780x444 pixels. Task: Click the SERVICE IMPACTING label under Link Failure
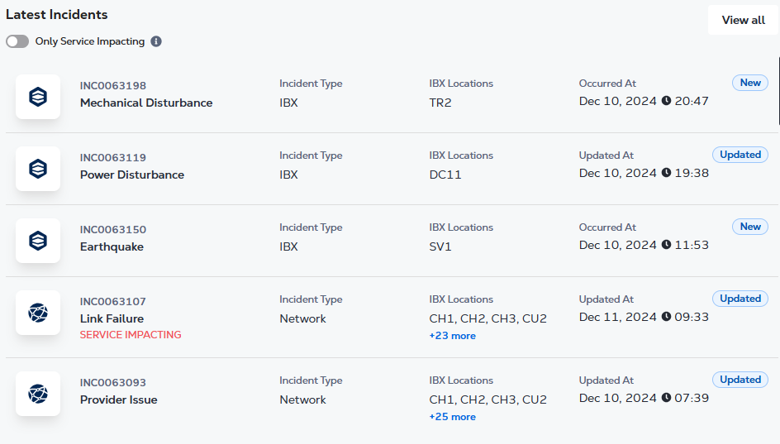130,335
